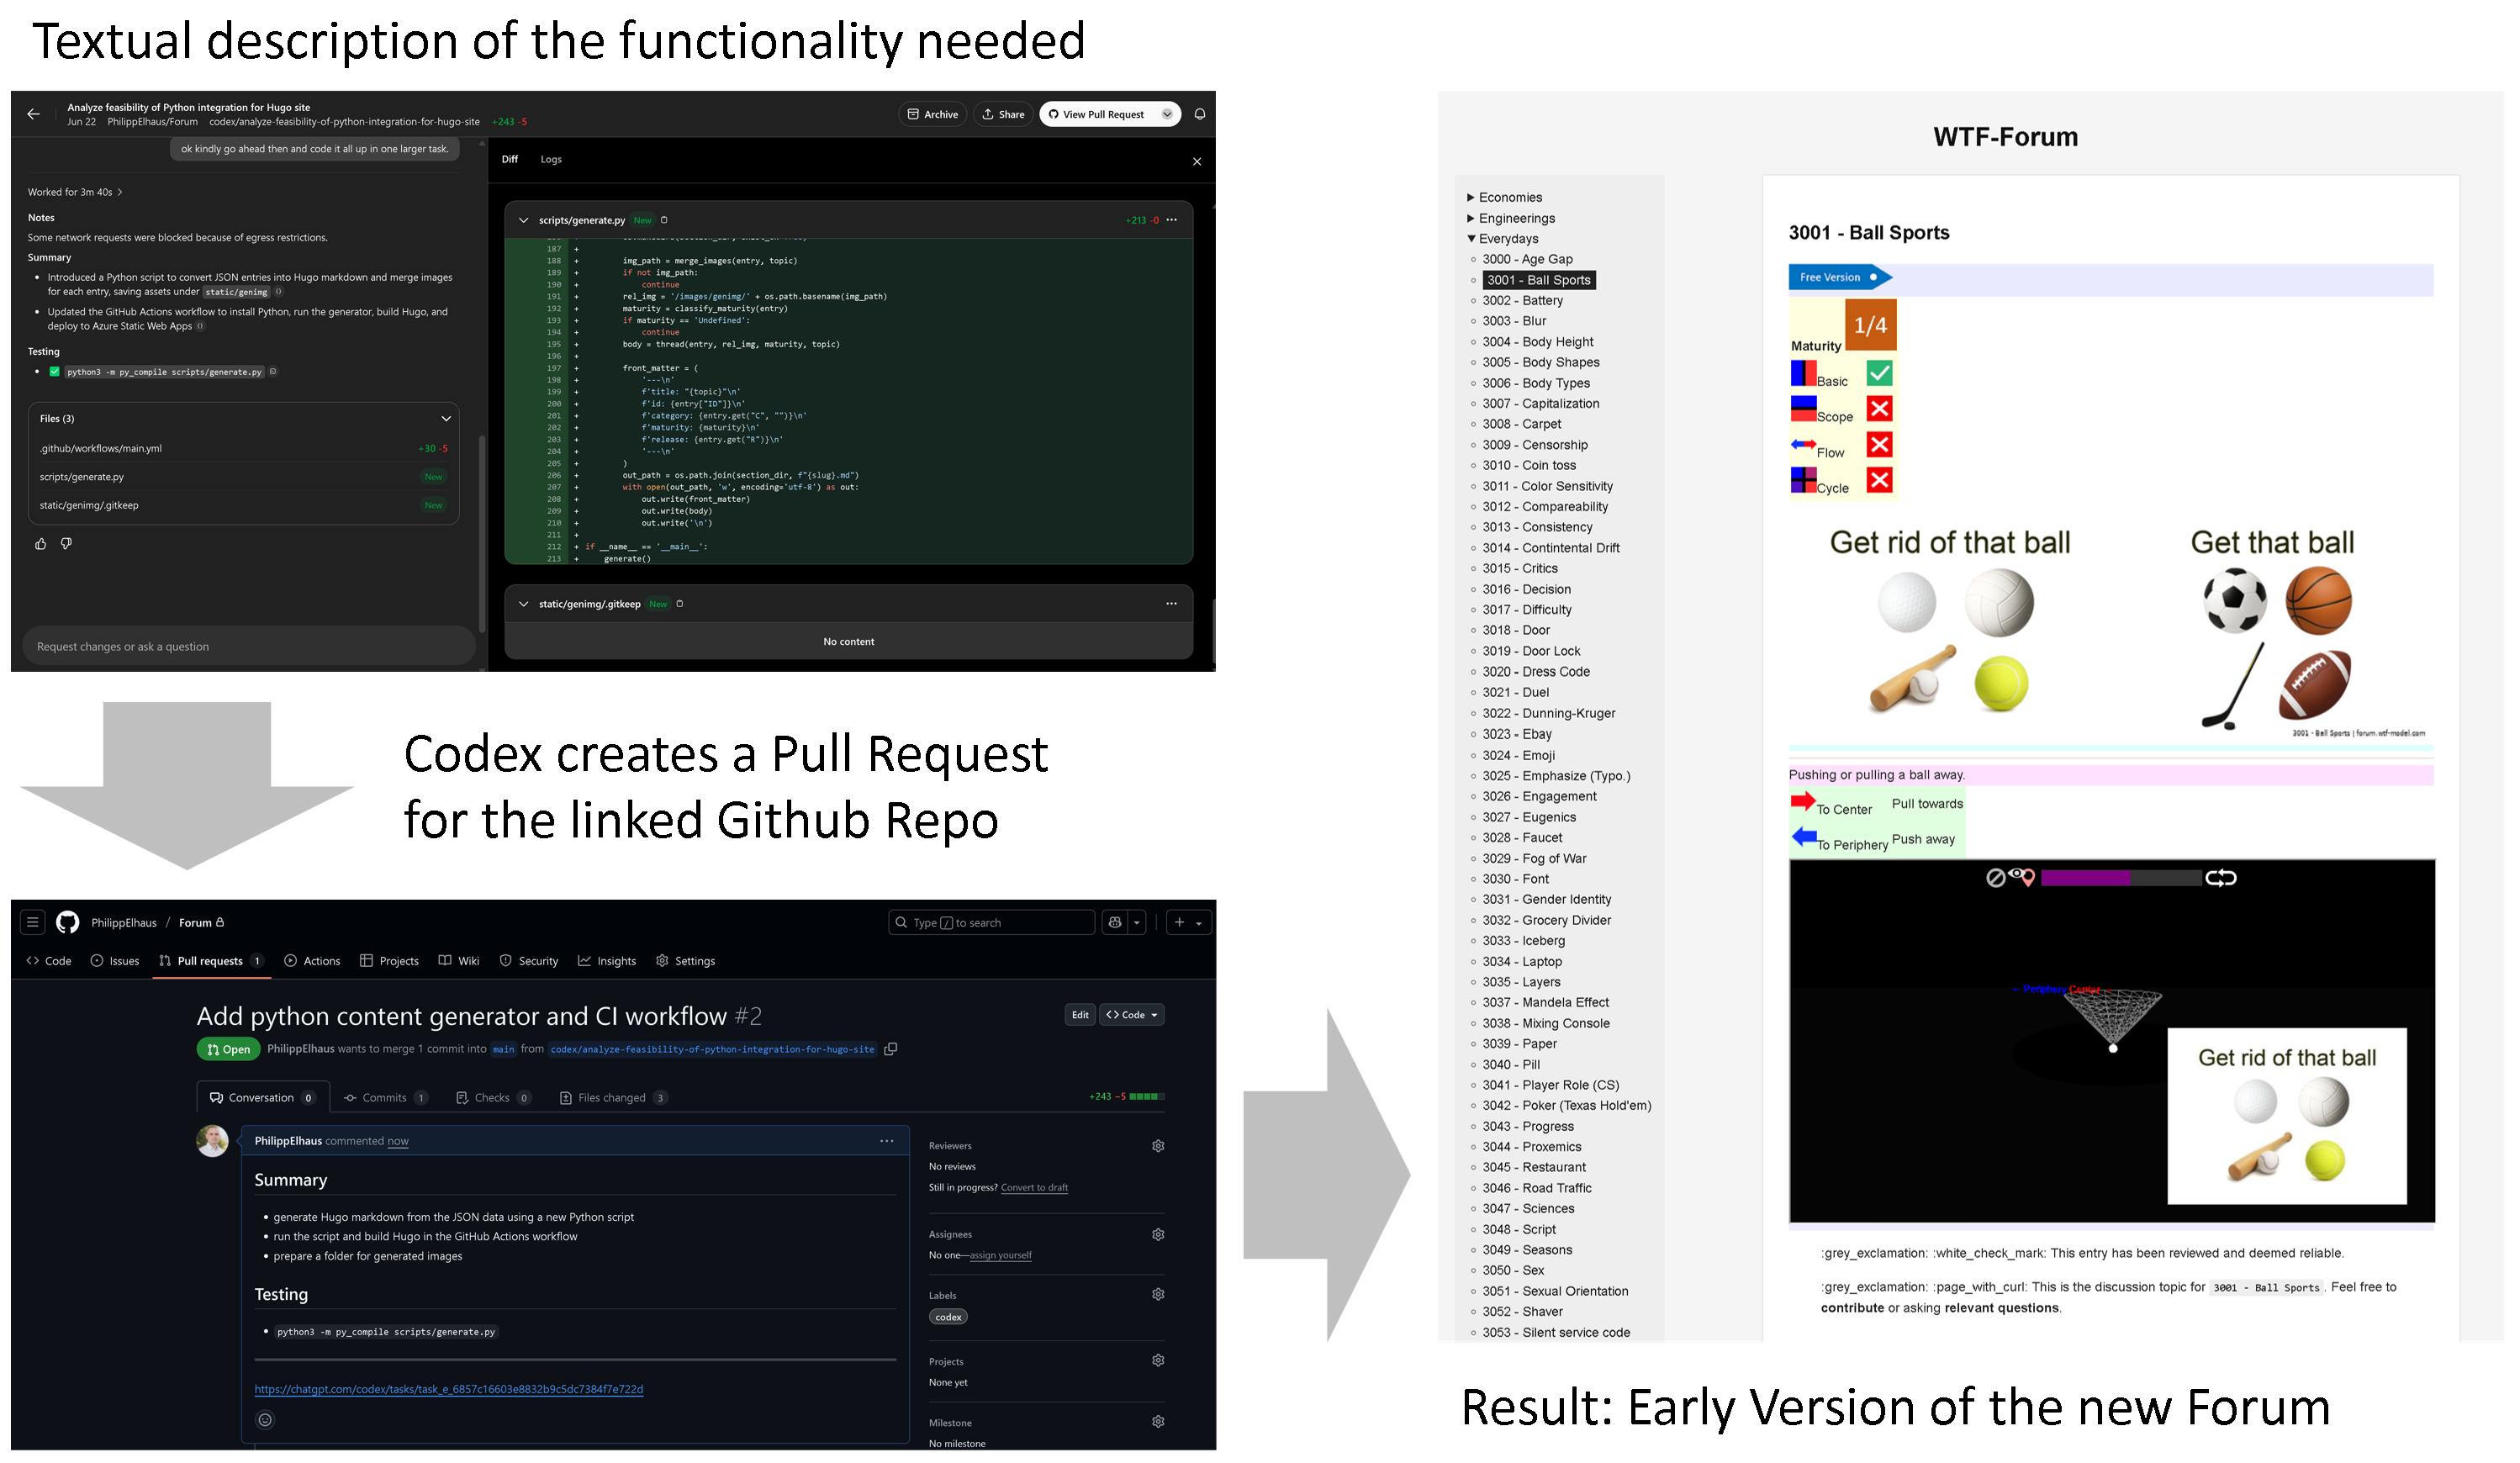Collapse the Files (3) list in Codex
Screen dimensions: 2520x1463
click(x=446, y=419)
